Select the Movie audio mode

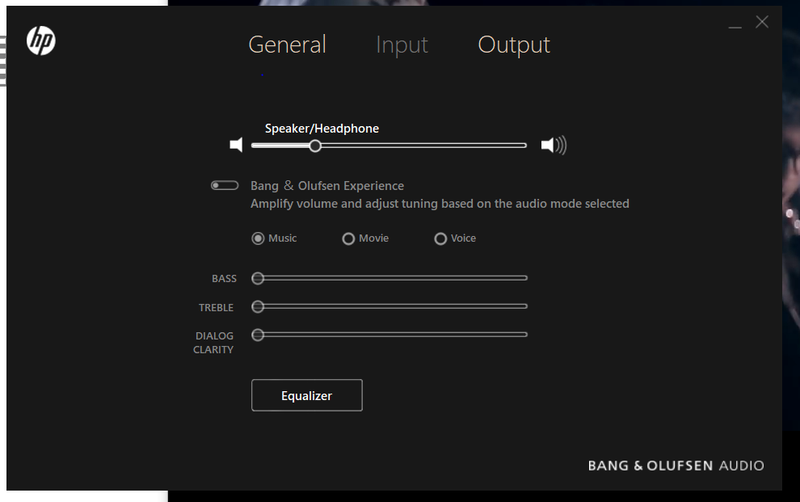pyautogui.click(x=348, y=239)
